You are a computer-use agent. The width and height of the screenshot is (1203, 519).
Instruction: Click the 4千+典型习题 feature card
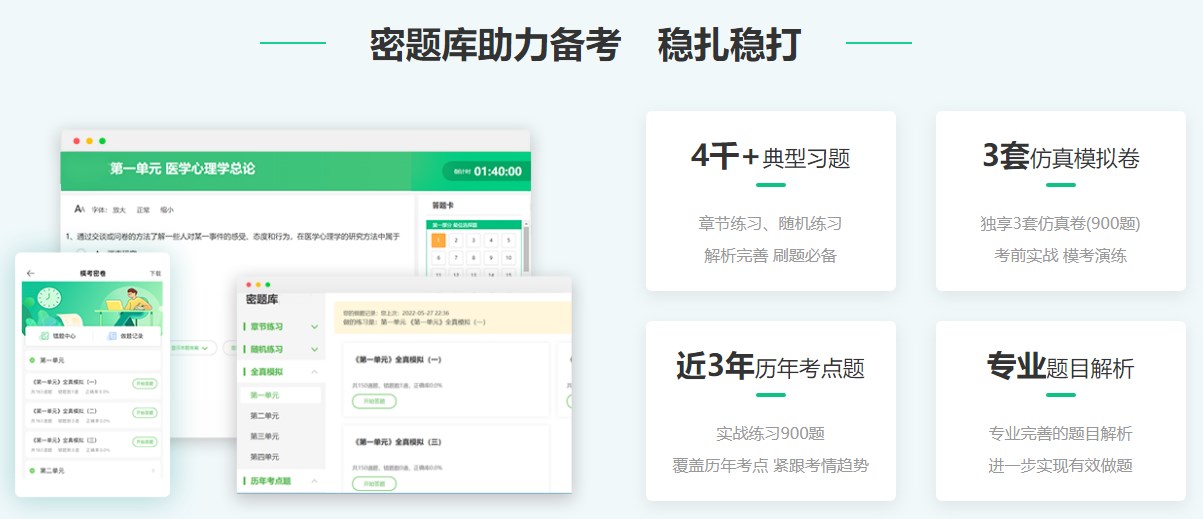click(x=770, y=200)
